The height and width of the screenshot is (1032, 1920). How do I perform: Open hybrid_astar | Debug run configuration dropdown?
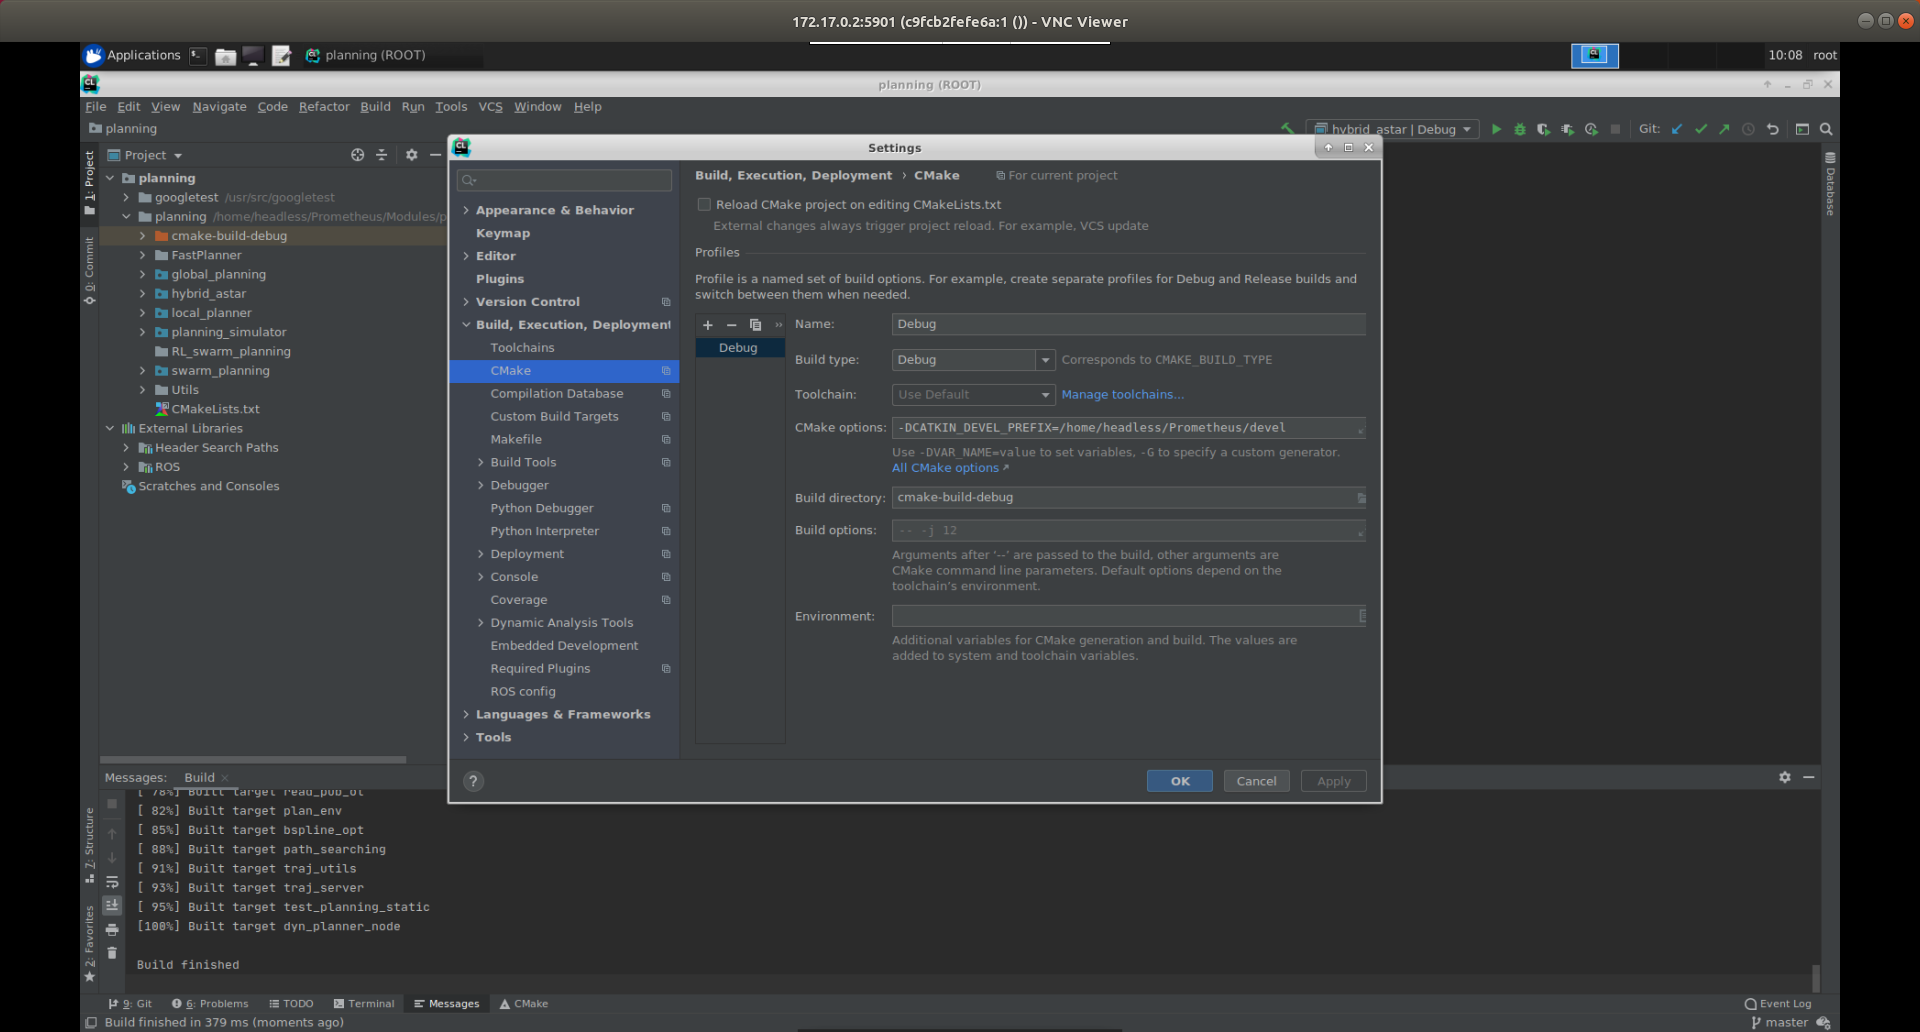pos(1394,129)
